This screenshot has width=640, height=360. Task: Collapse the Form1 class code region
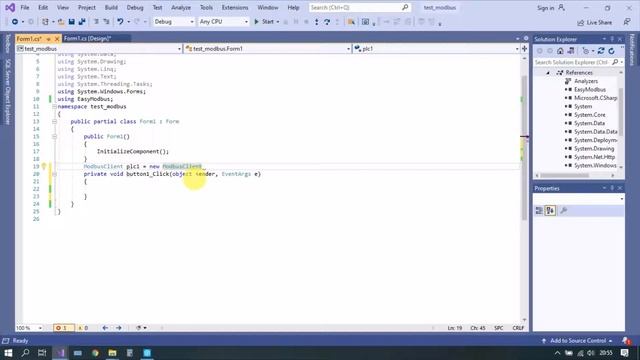tap(54, 122)
